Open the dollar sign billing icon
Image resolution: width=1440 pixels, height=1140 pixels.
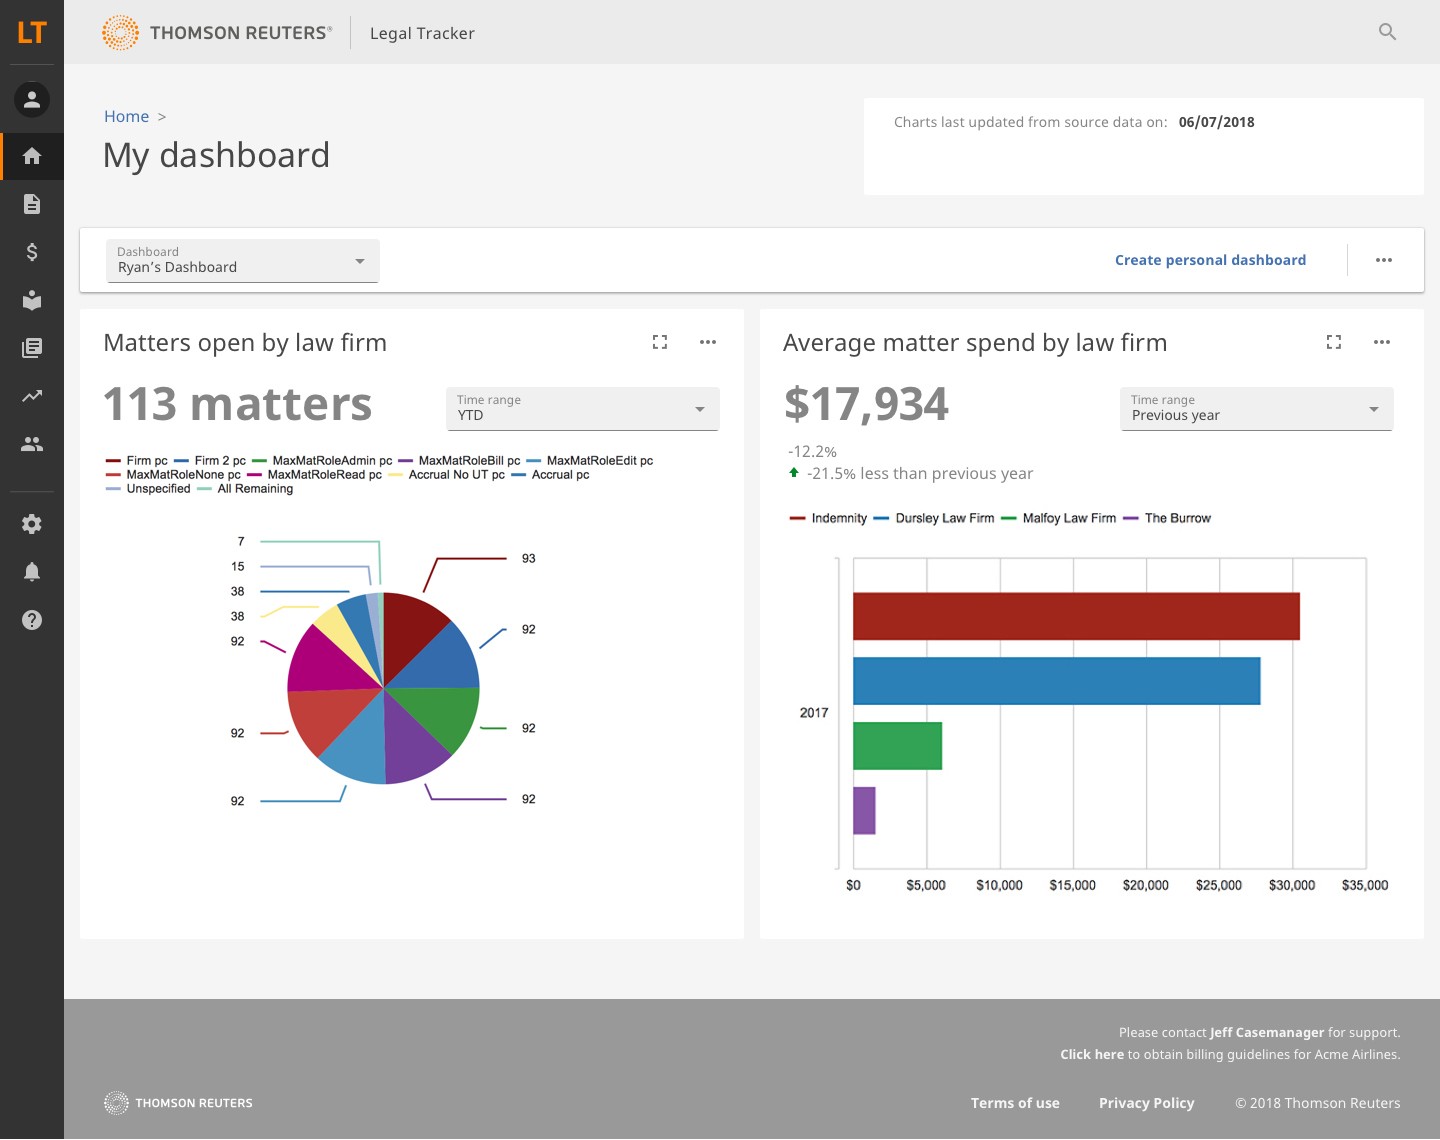32,252
